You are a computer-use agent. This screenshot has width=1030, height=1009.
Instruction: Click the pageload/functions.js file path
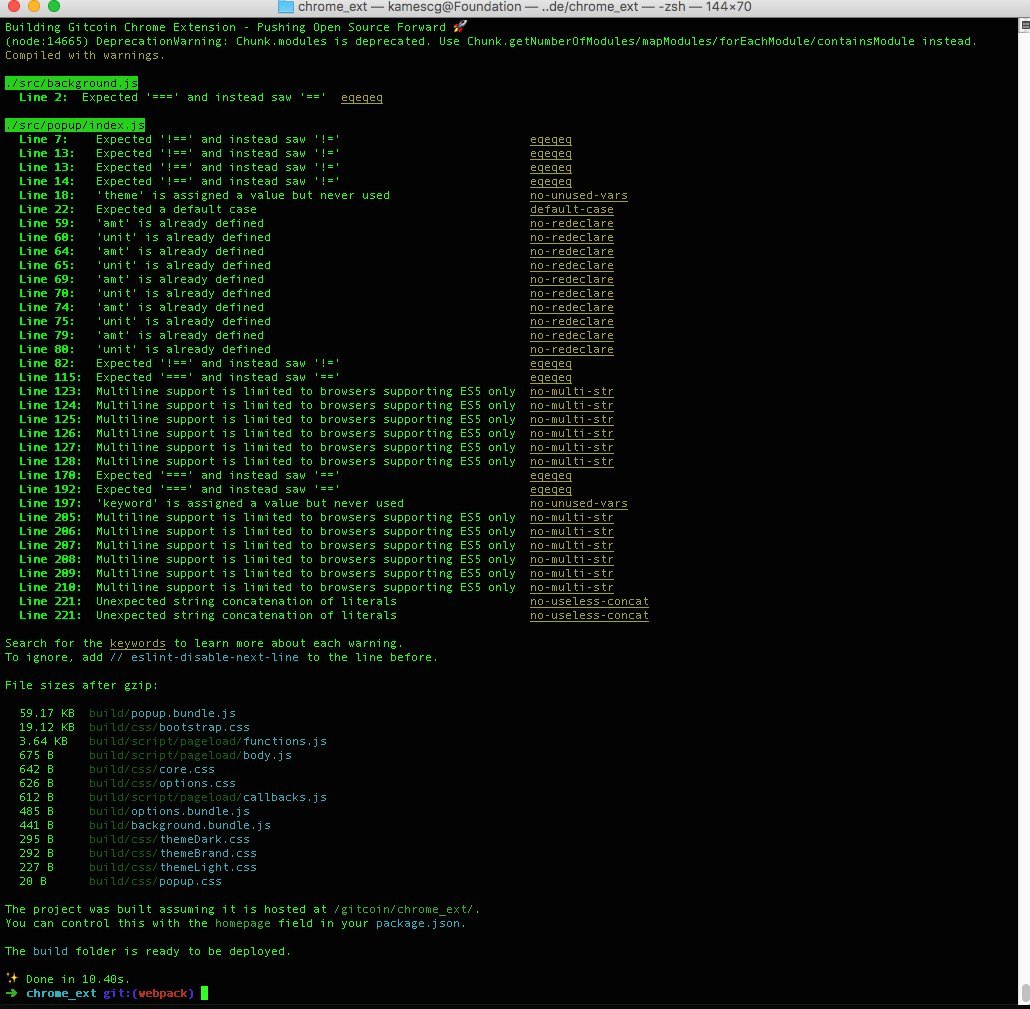pyautogui.click(x=208, y=741)
